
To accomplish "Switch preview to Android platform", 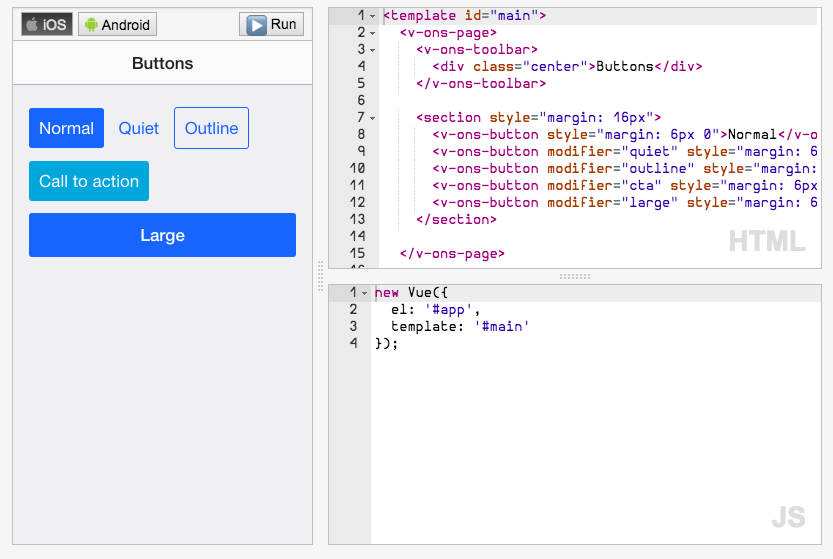I will click(x=117, y=24).
